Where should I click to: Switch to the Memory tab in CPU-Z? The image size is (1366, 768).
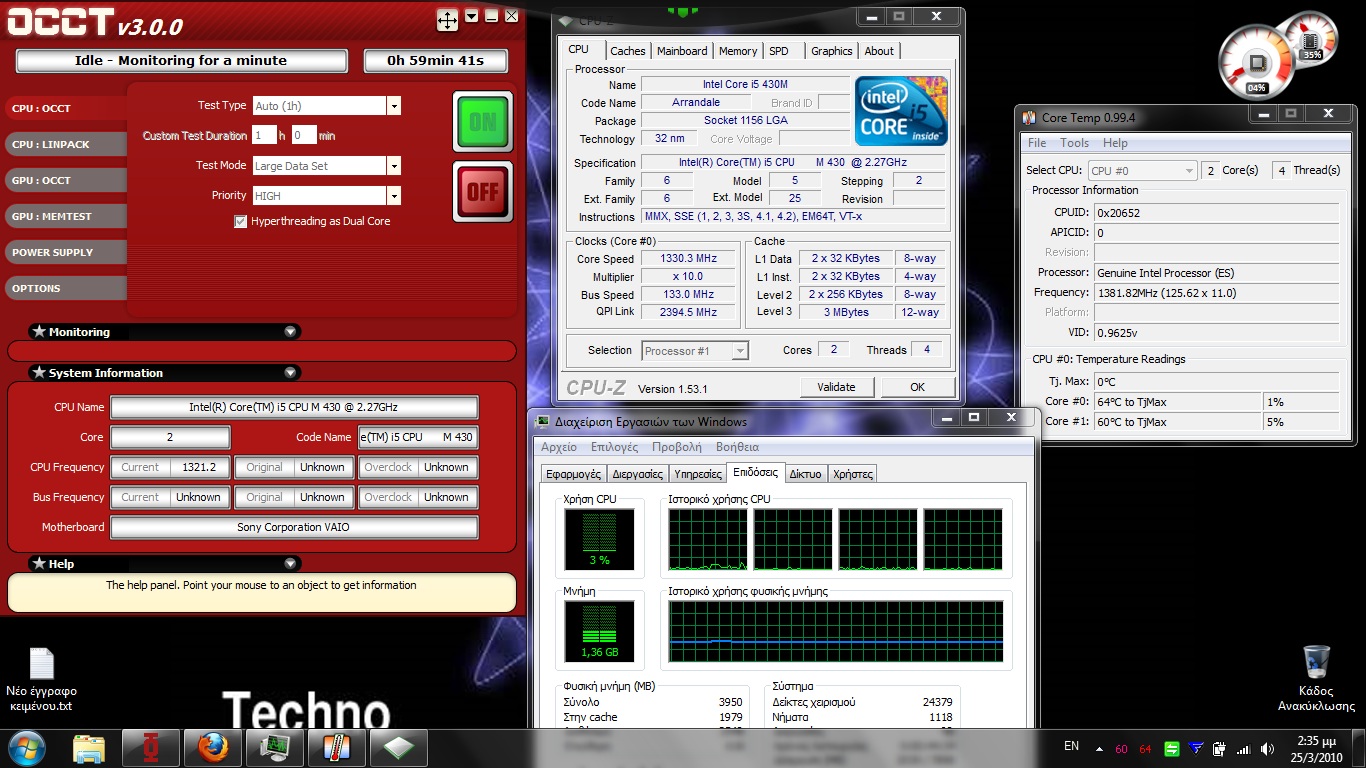pyautogui.click(x=738, y=51)
